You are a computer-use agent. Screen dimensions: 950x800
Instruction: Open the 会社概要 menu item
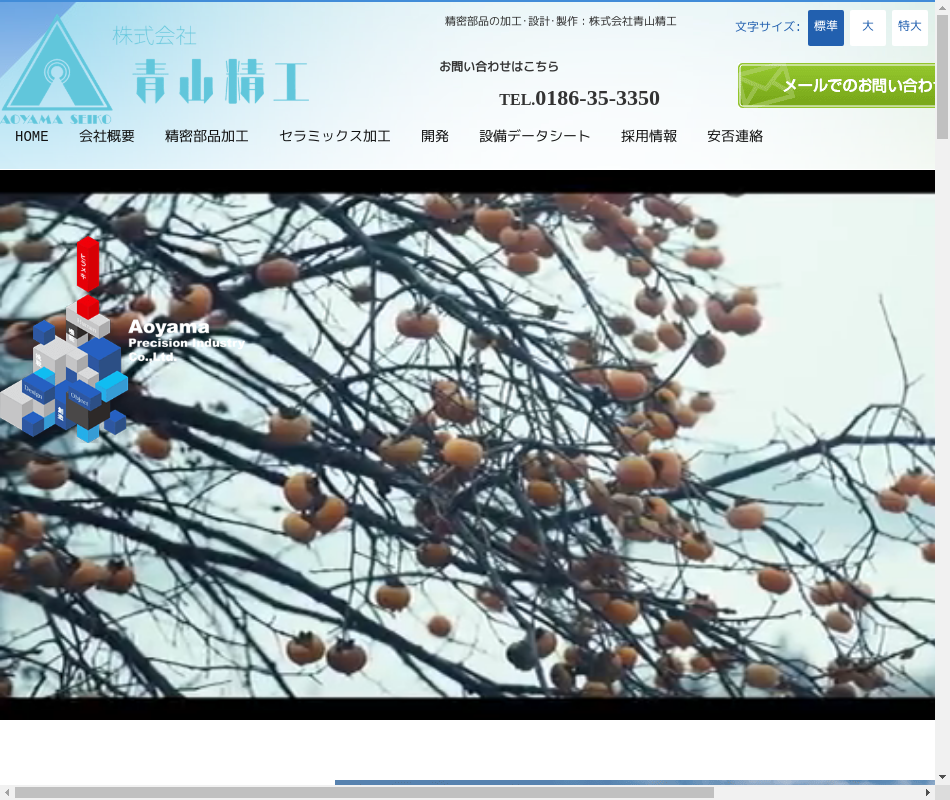point(107,136)
